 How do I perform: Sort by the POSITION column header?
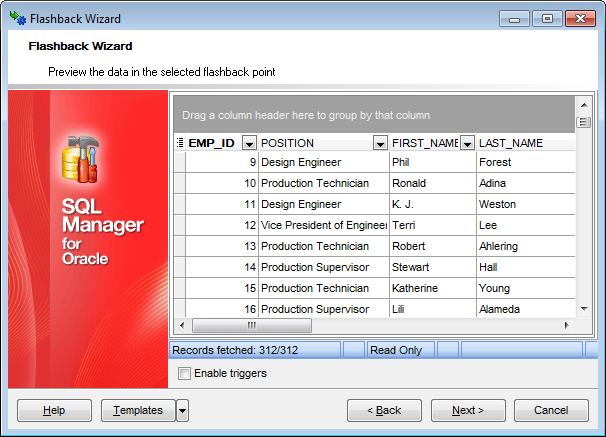[x=316, y=143]
